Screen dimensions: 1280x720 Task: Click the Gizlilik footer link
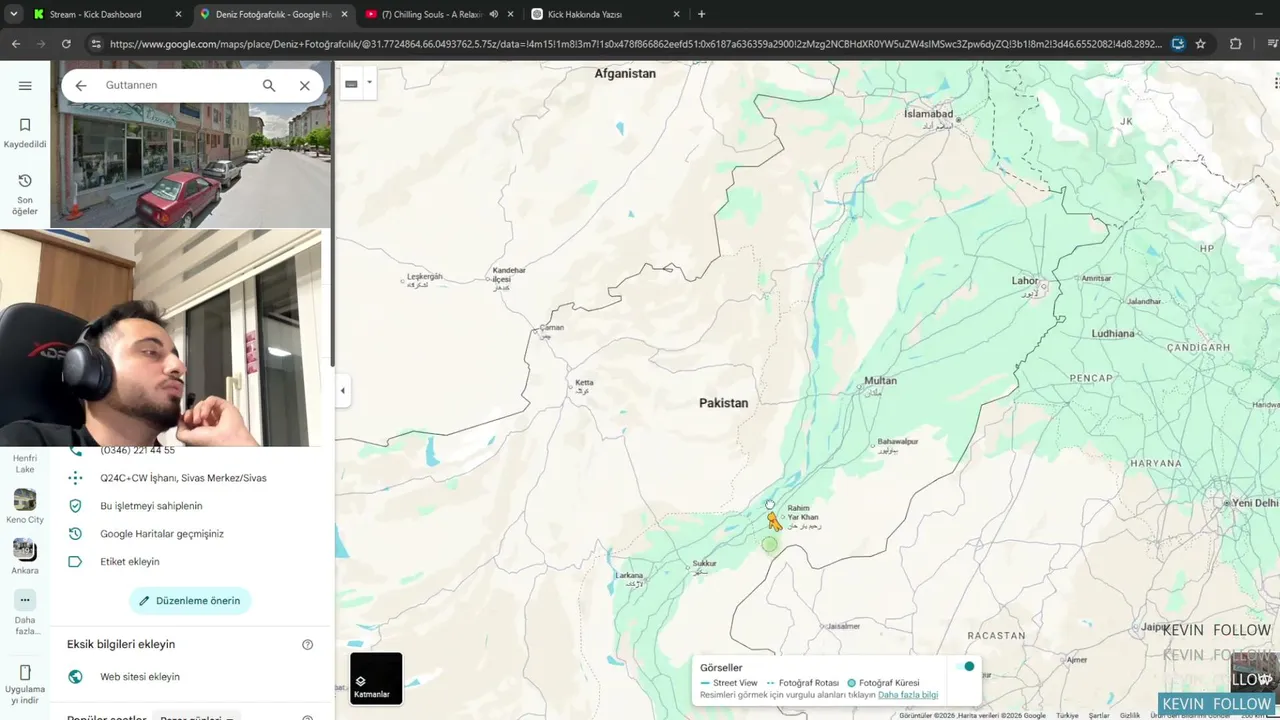[1130, 715]
